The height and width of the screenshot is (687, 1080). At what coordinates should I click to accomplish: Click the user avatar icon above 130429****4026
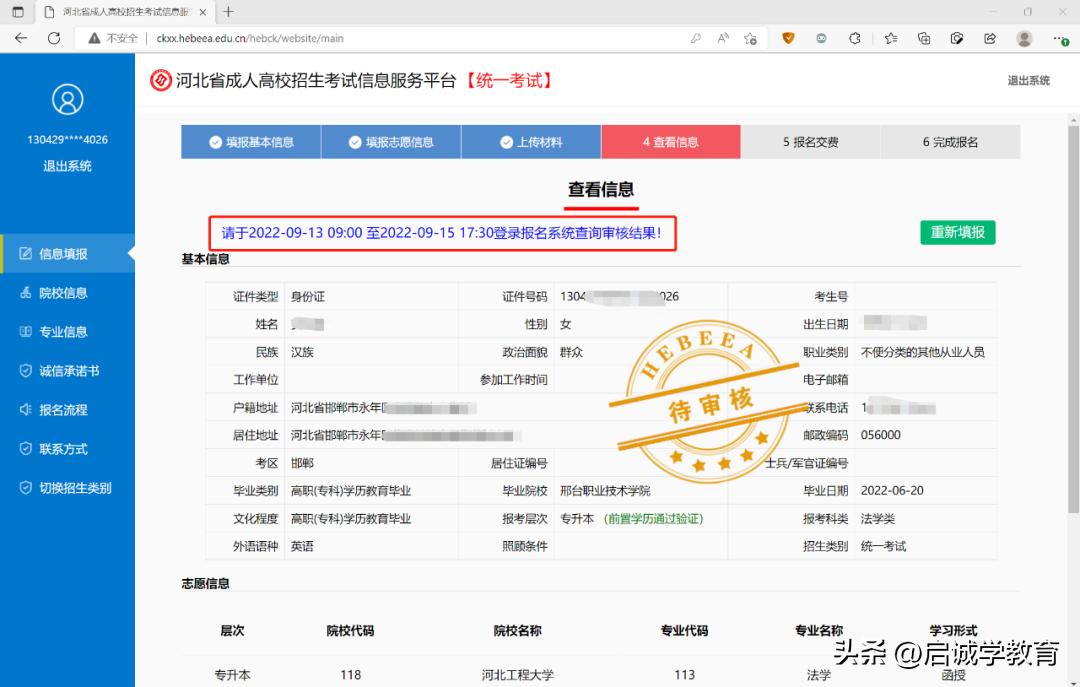(67, 99)
